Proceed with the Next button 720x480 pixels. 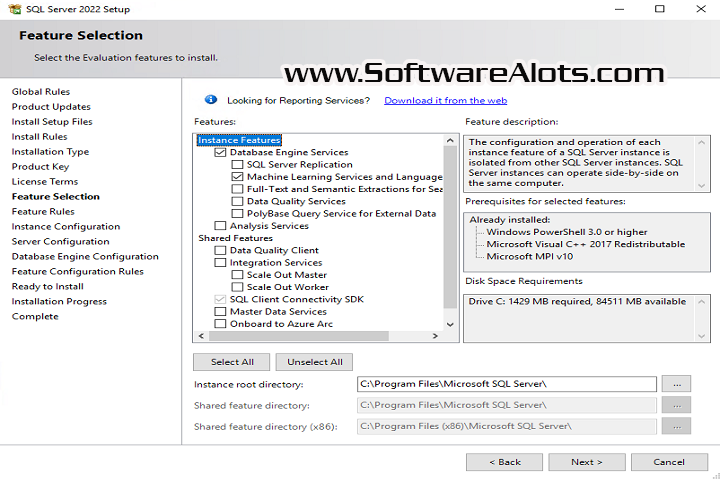coord(587,462)
